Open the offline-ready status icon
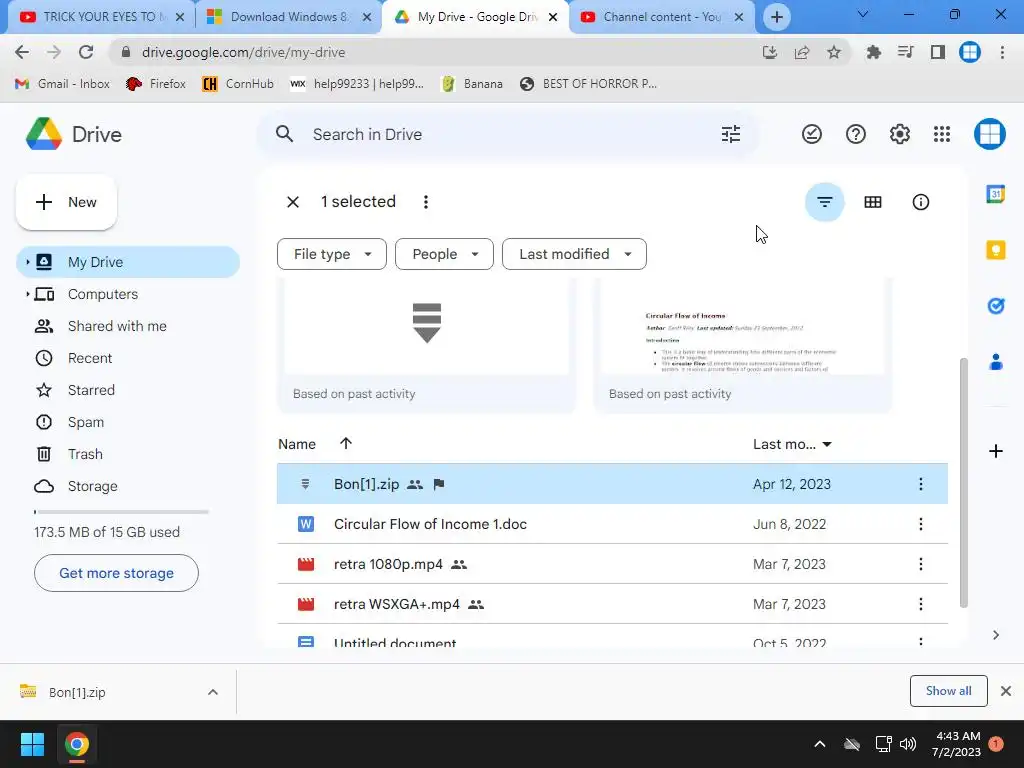Screen dimensions: 1024x768 point(812,135)
